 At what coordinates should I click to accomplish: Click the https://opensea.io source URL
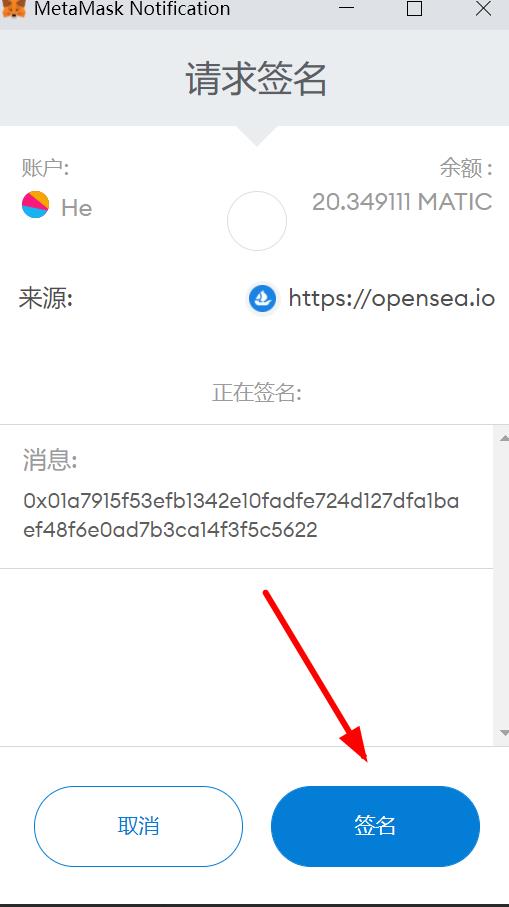(392, 298)
